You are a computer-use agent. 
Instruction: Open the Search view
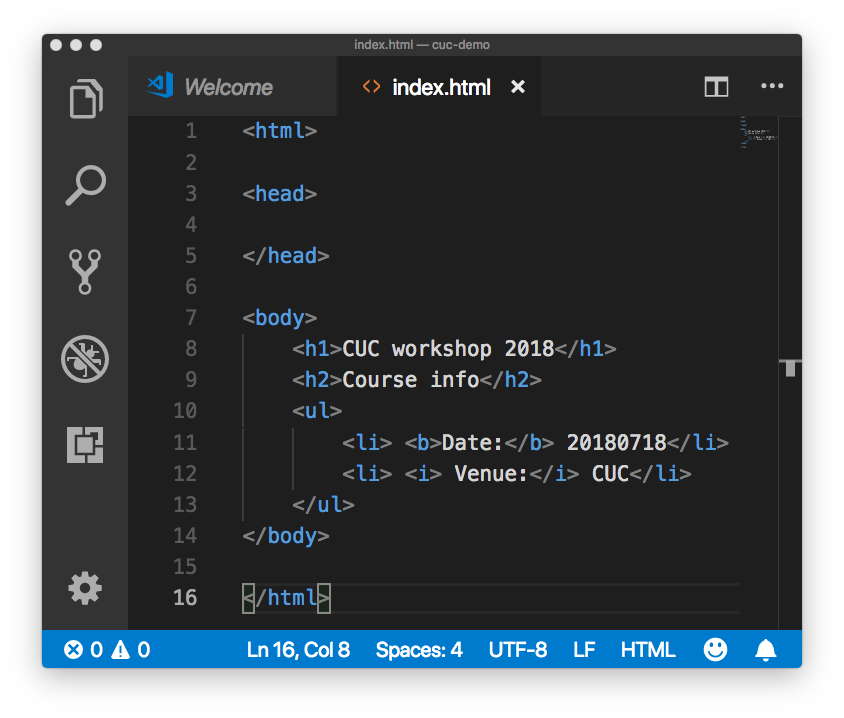pos(86,185)
